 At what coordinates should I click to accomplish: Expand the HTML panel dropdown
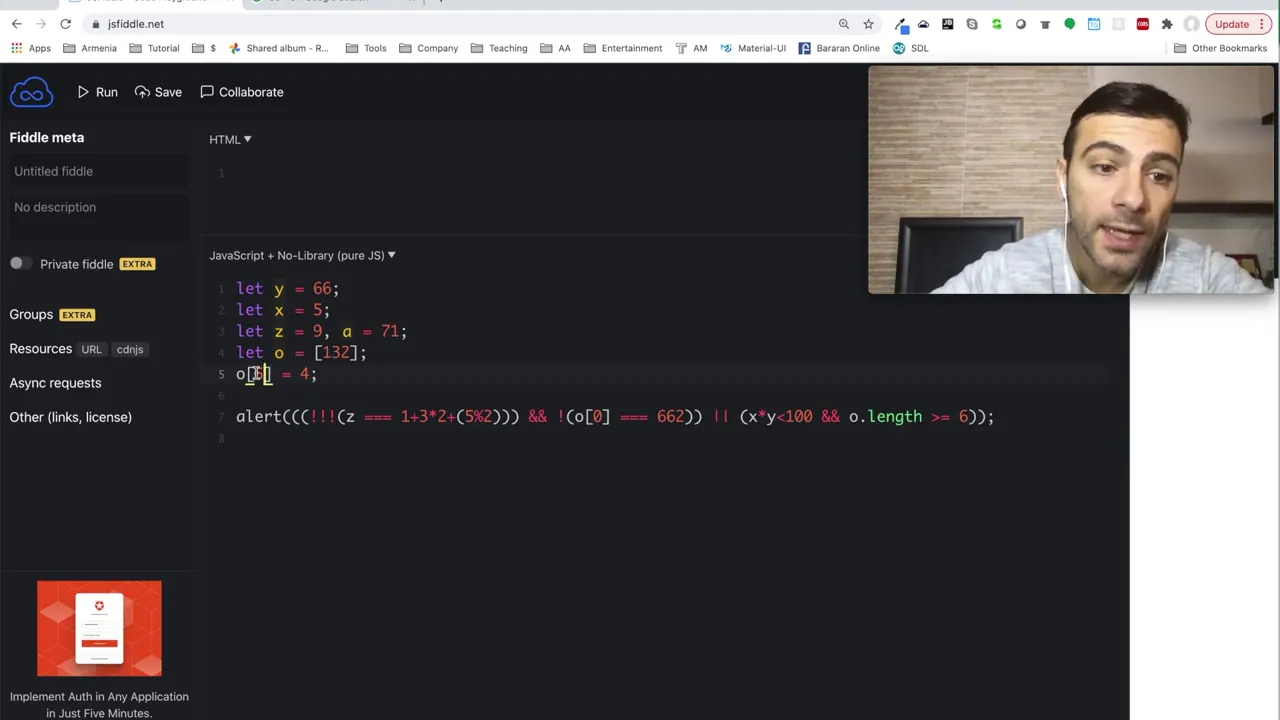point(230,139)
